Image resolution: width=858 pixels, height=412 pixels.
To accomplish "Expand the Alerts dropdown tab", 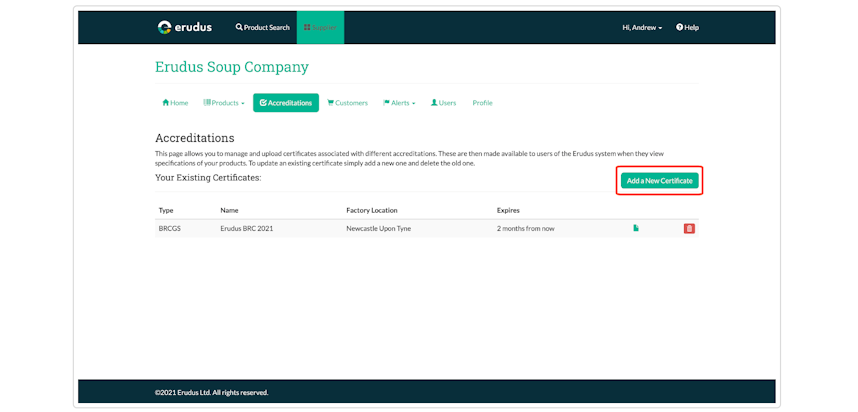I will coord(399,103).
